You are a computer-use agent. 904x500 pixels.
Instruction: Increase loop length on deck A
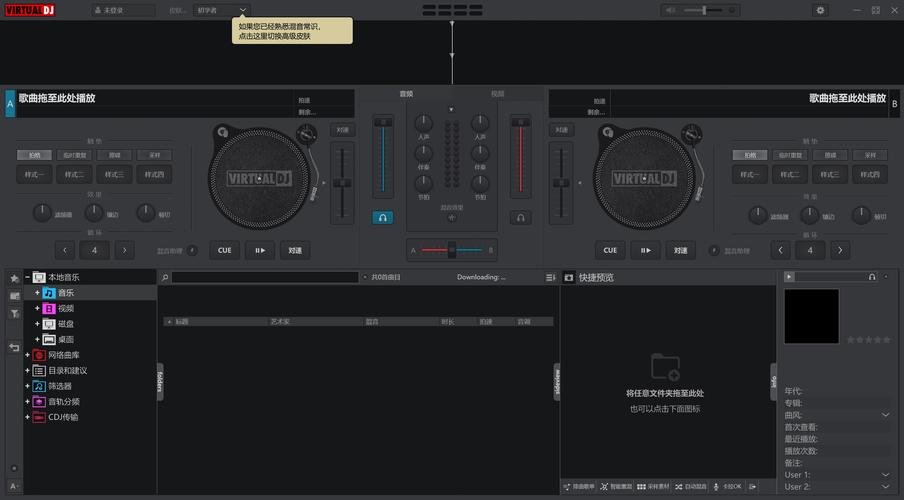coord(124,250)
